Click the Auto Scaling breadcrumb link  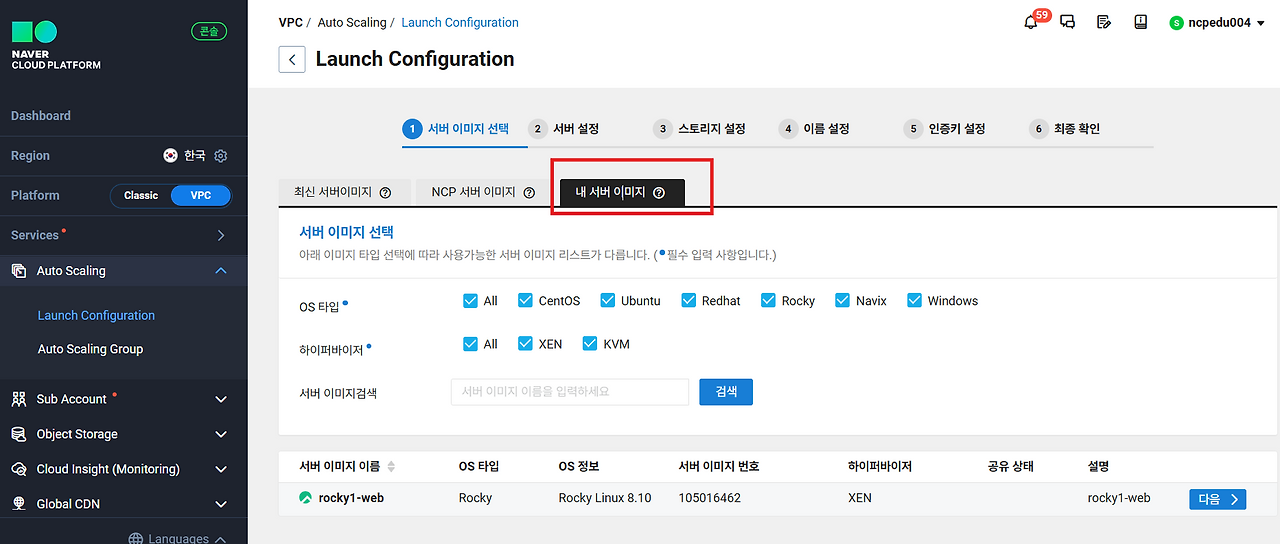[353, 22]
